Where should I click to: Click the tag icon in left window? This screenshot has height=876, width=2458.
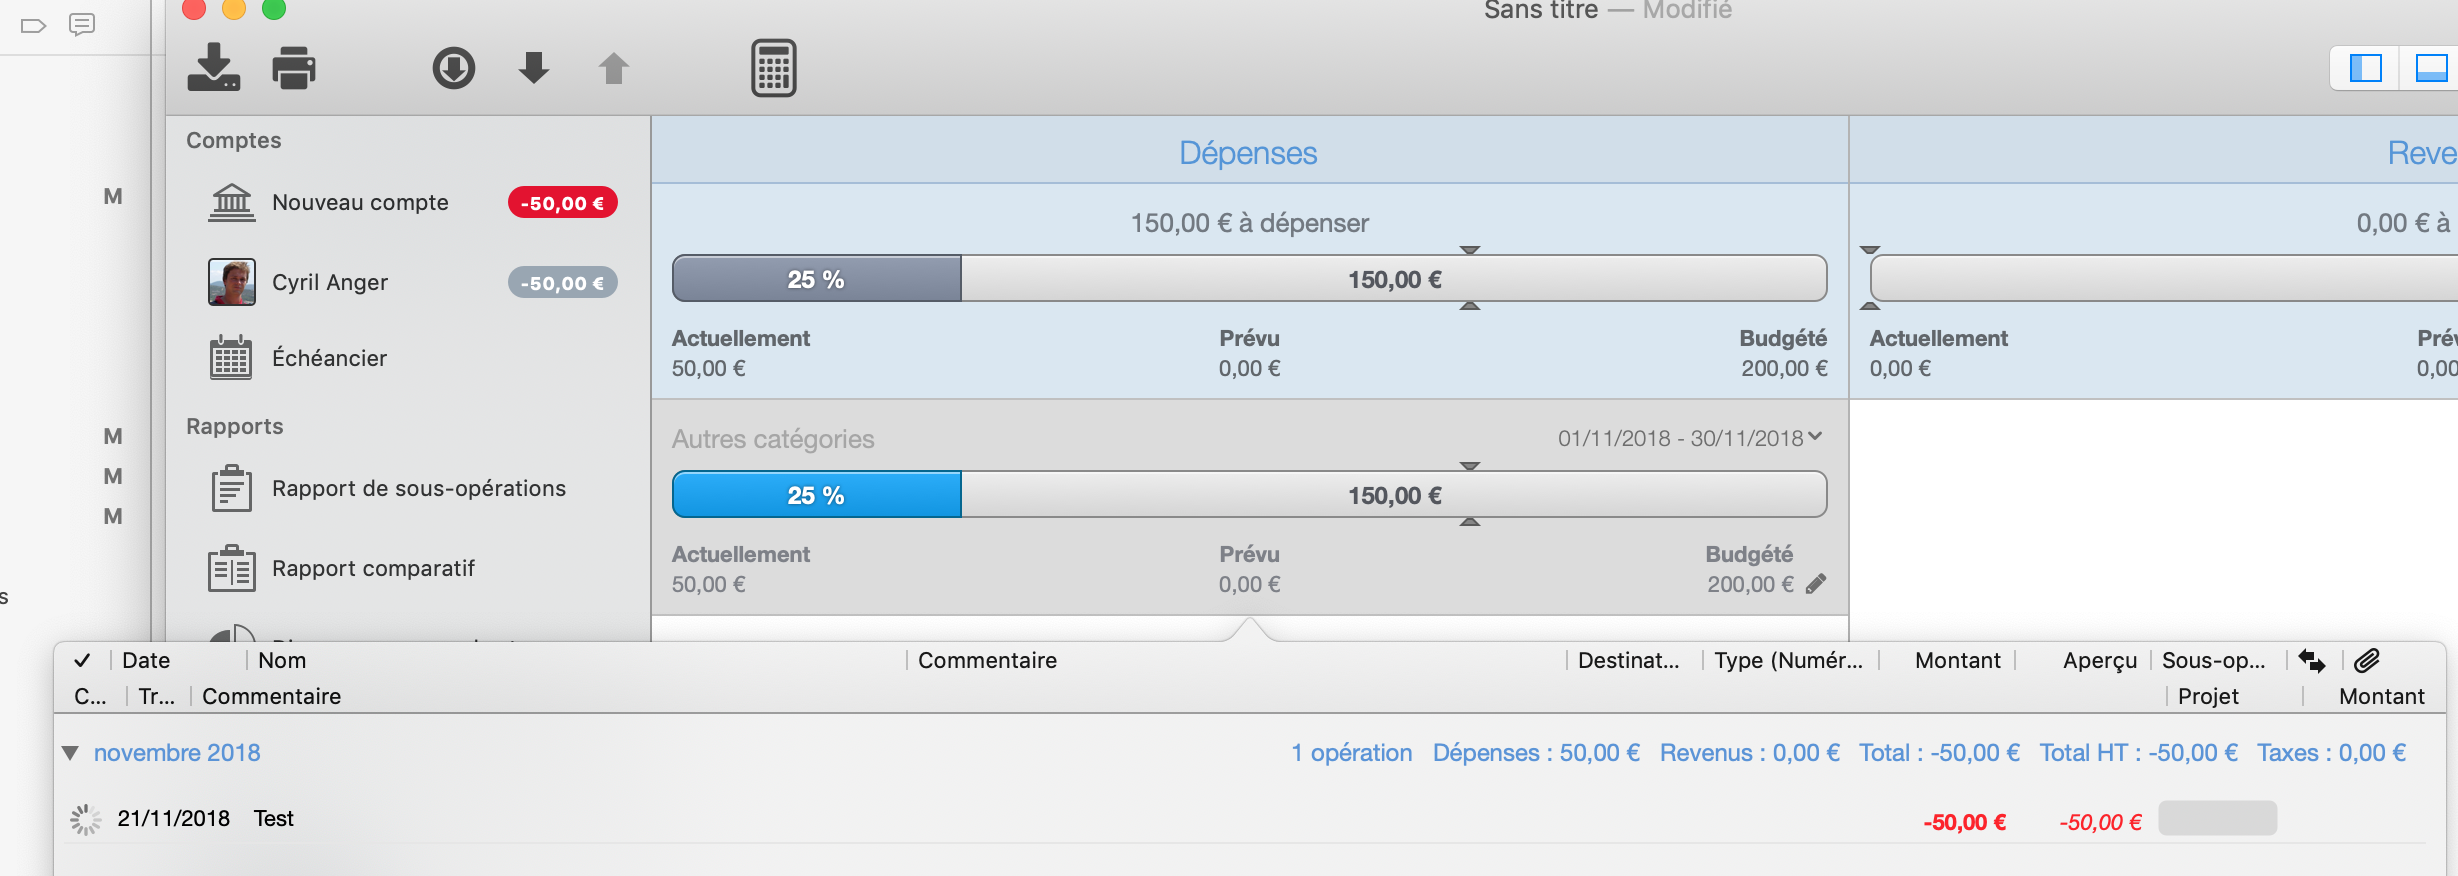pos(34,25)
